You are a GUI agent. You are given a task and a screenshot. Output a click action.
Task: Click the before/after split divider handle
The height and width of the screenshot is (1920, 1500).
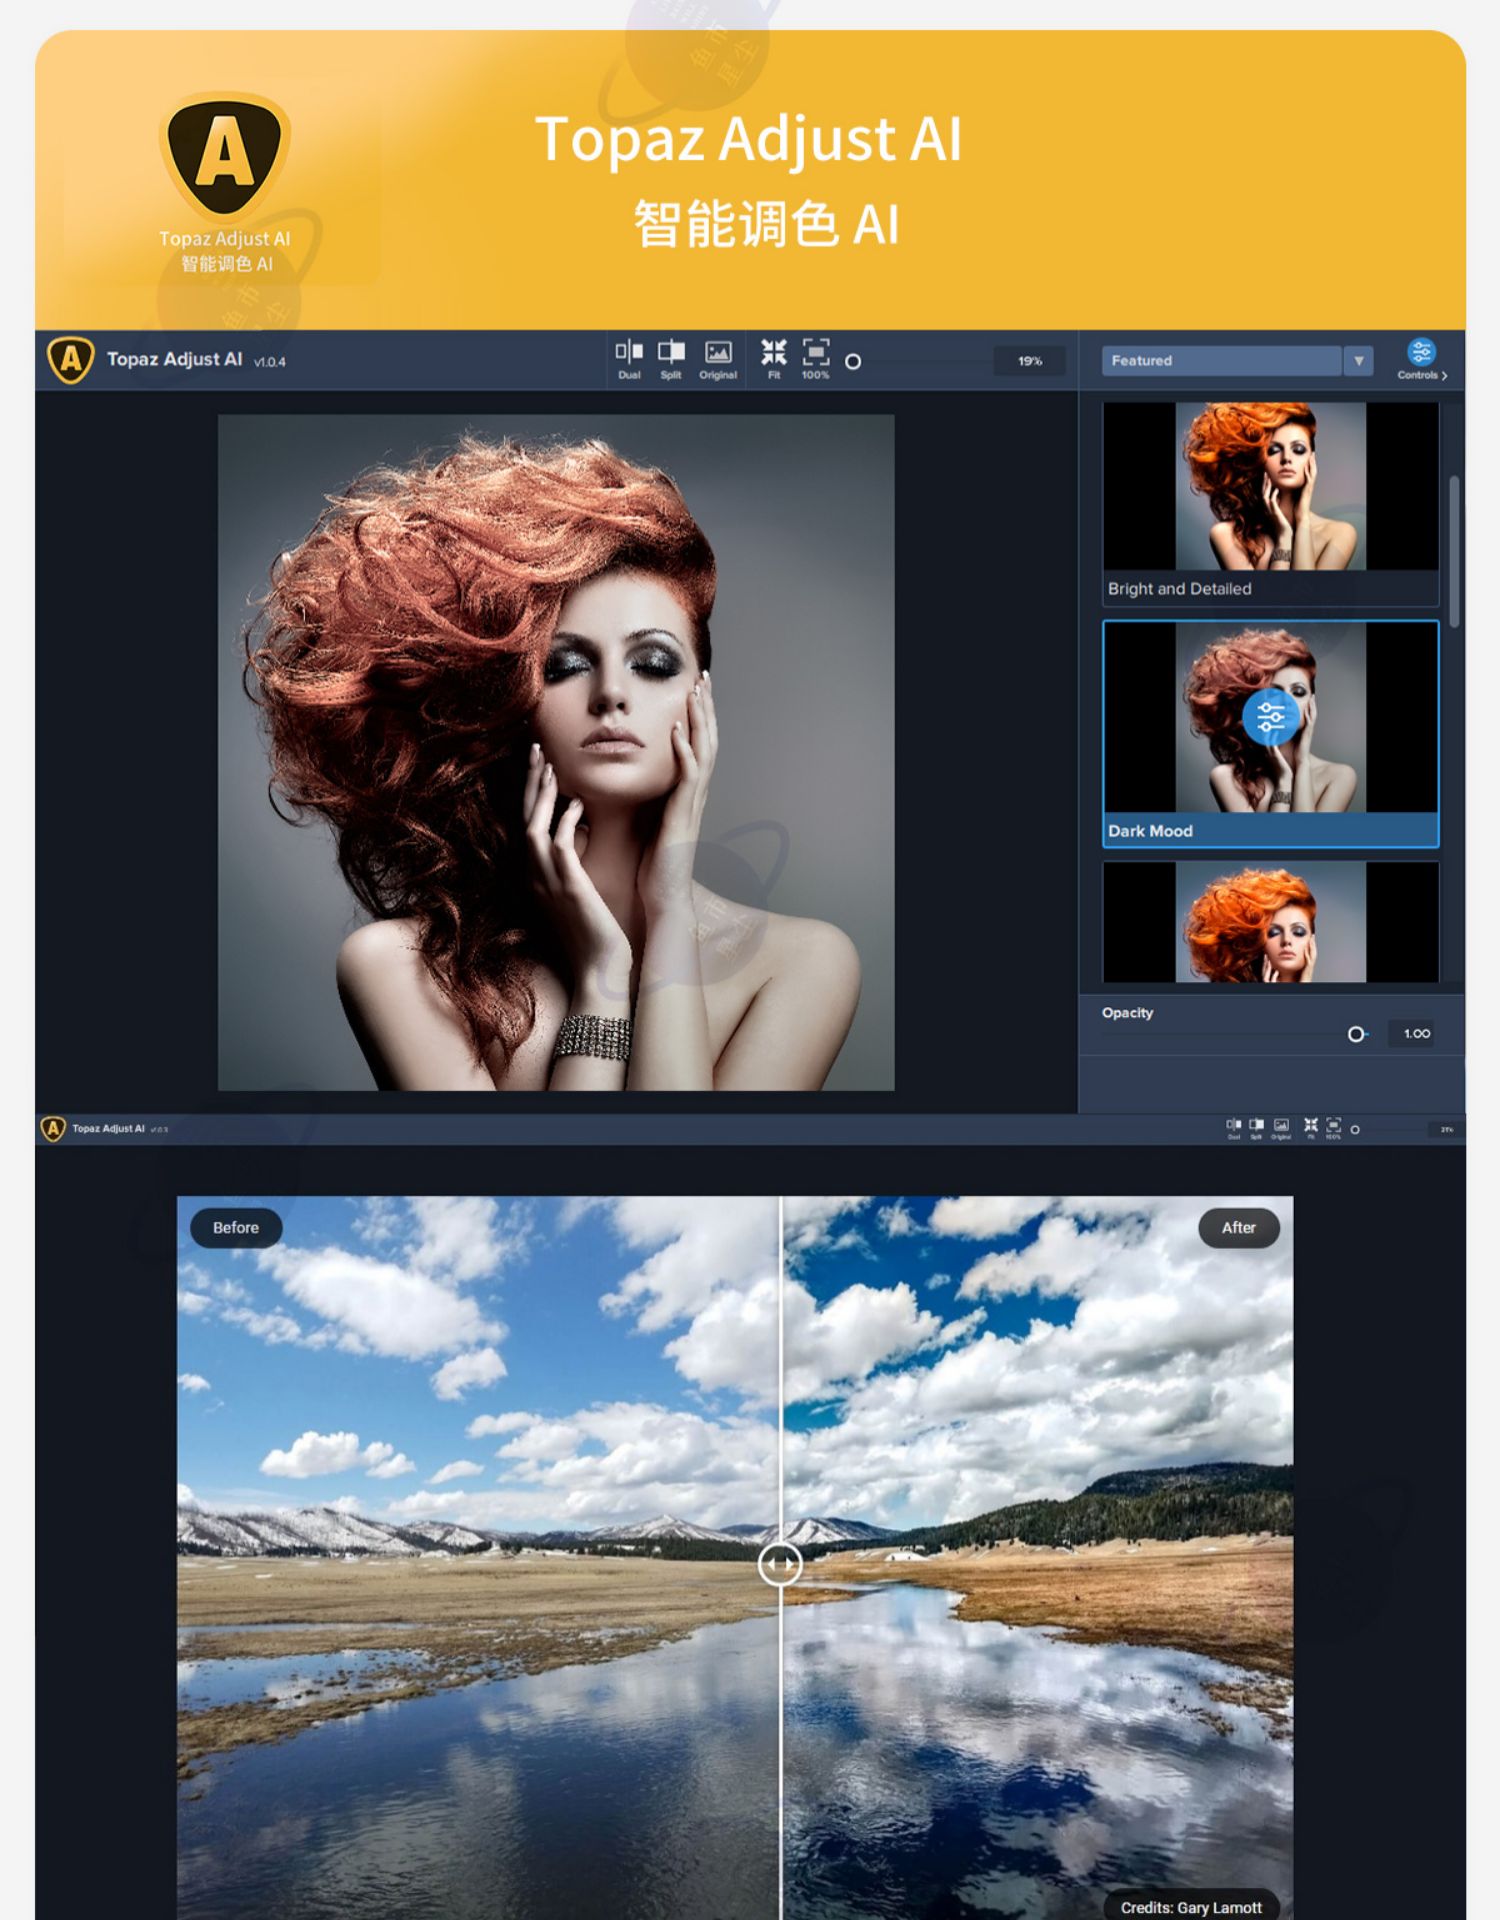[780, 1564]
